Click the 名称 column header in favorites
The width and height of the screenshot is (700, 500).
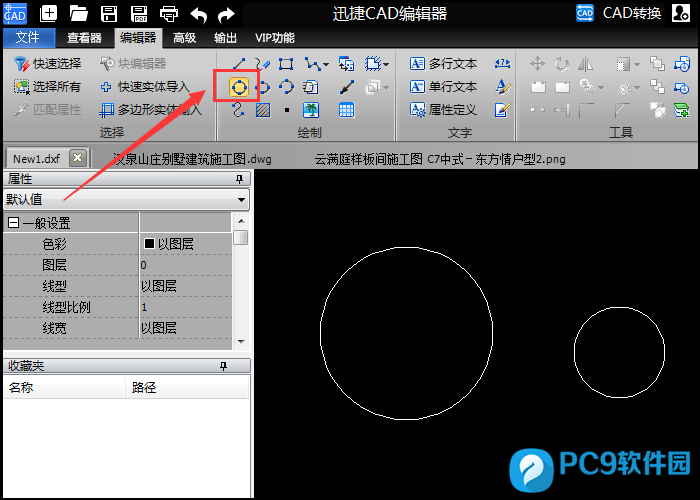pos(64,387)
